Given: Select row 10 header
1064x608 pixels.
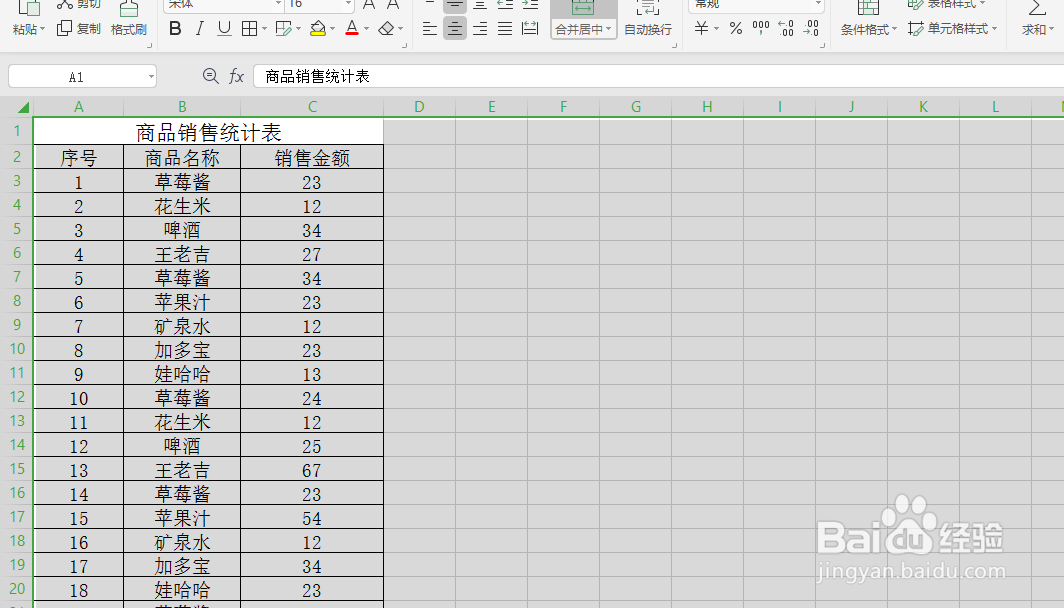Looking at the screenshot, I should [x=17, y=349].
